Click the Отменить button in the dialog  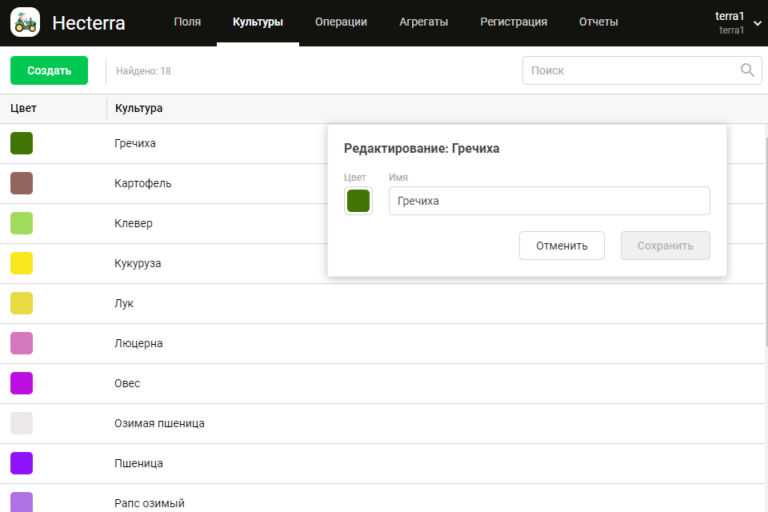click(x=561, y=245)
